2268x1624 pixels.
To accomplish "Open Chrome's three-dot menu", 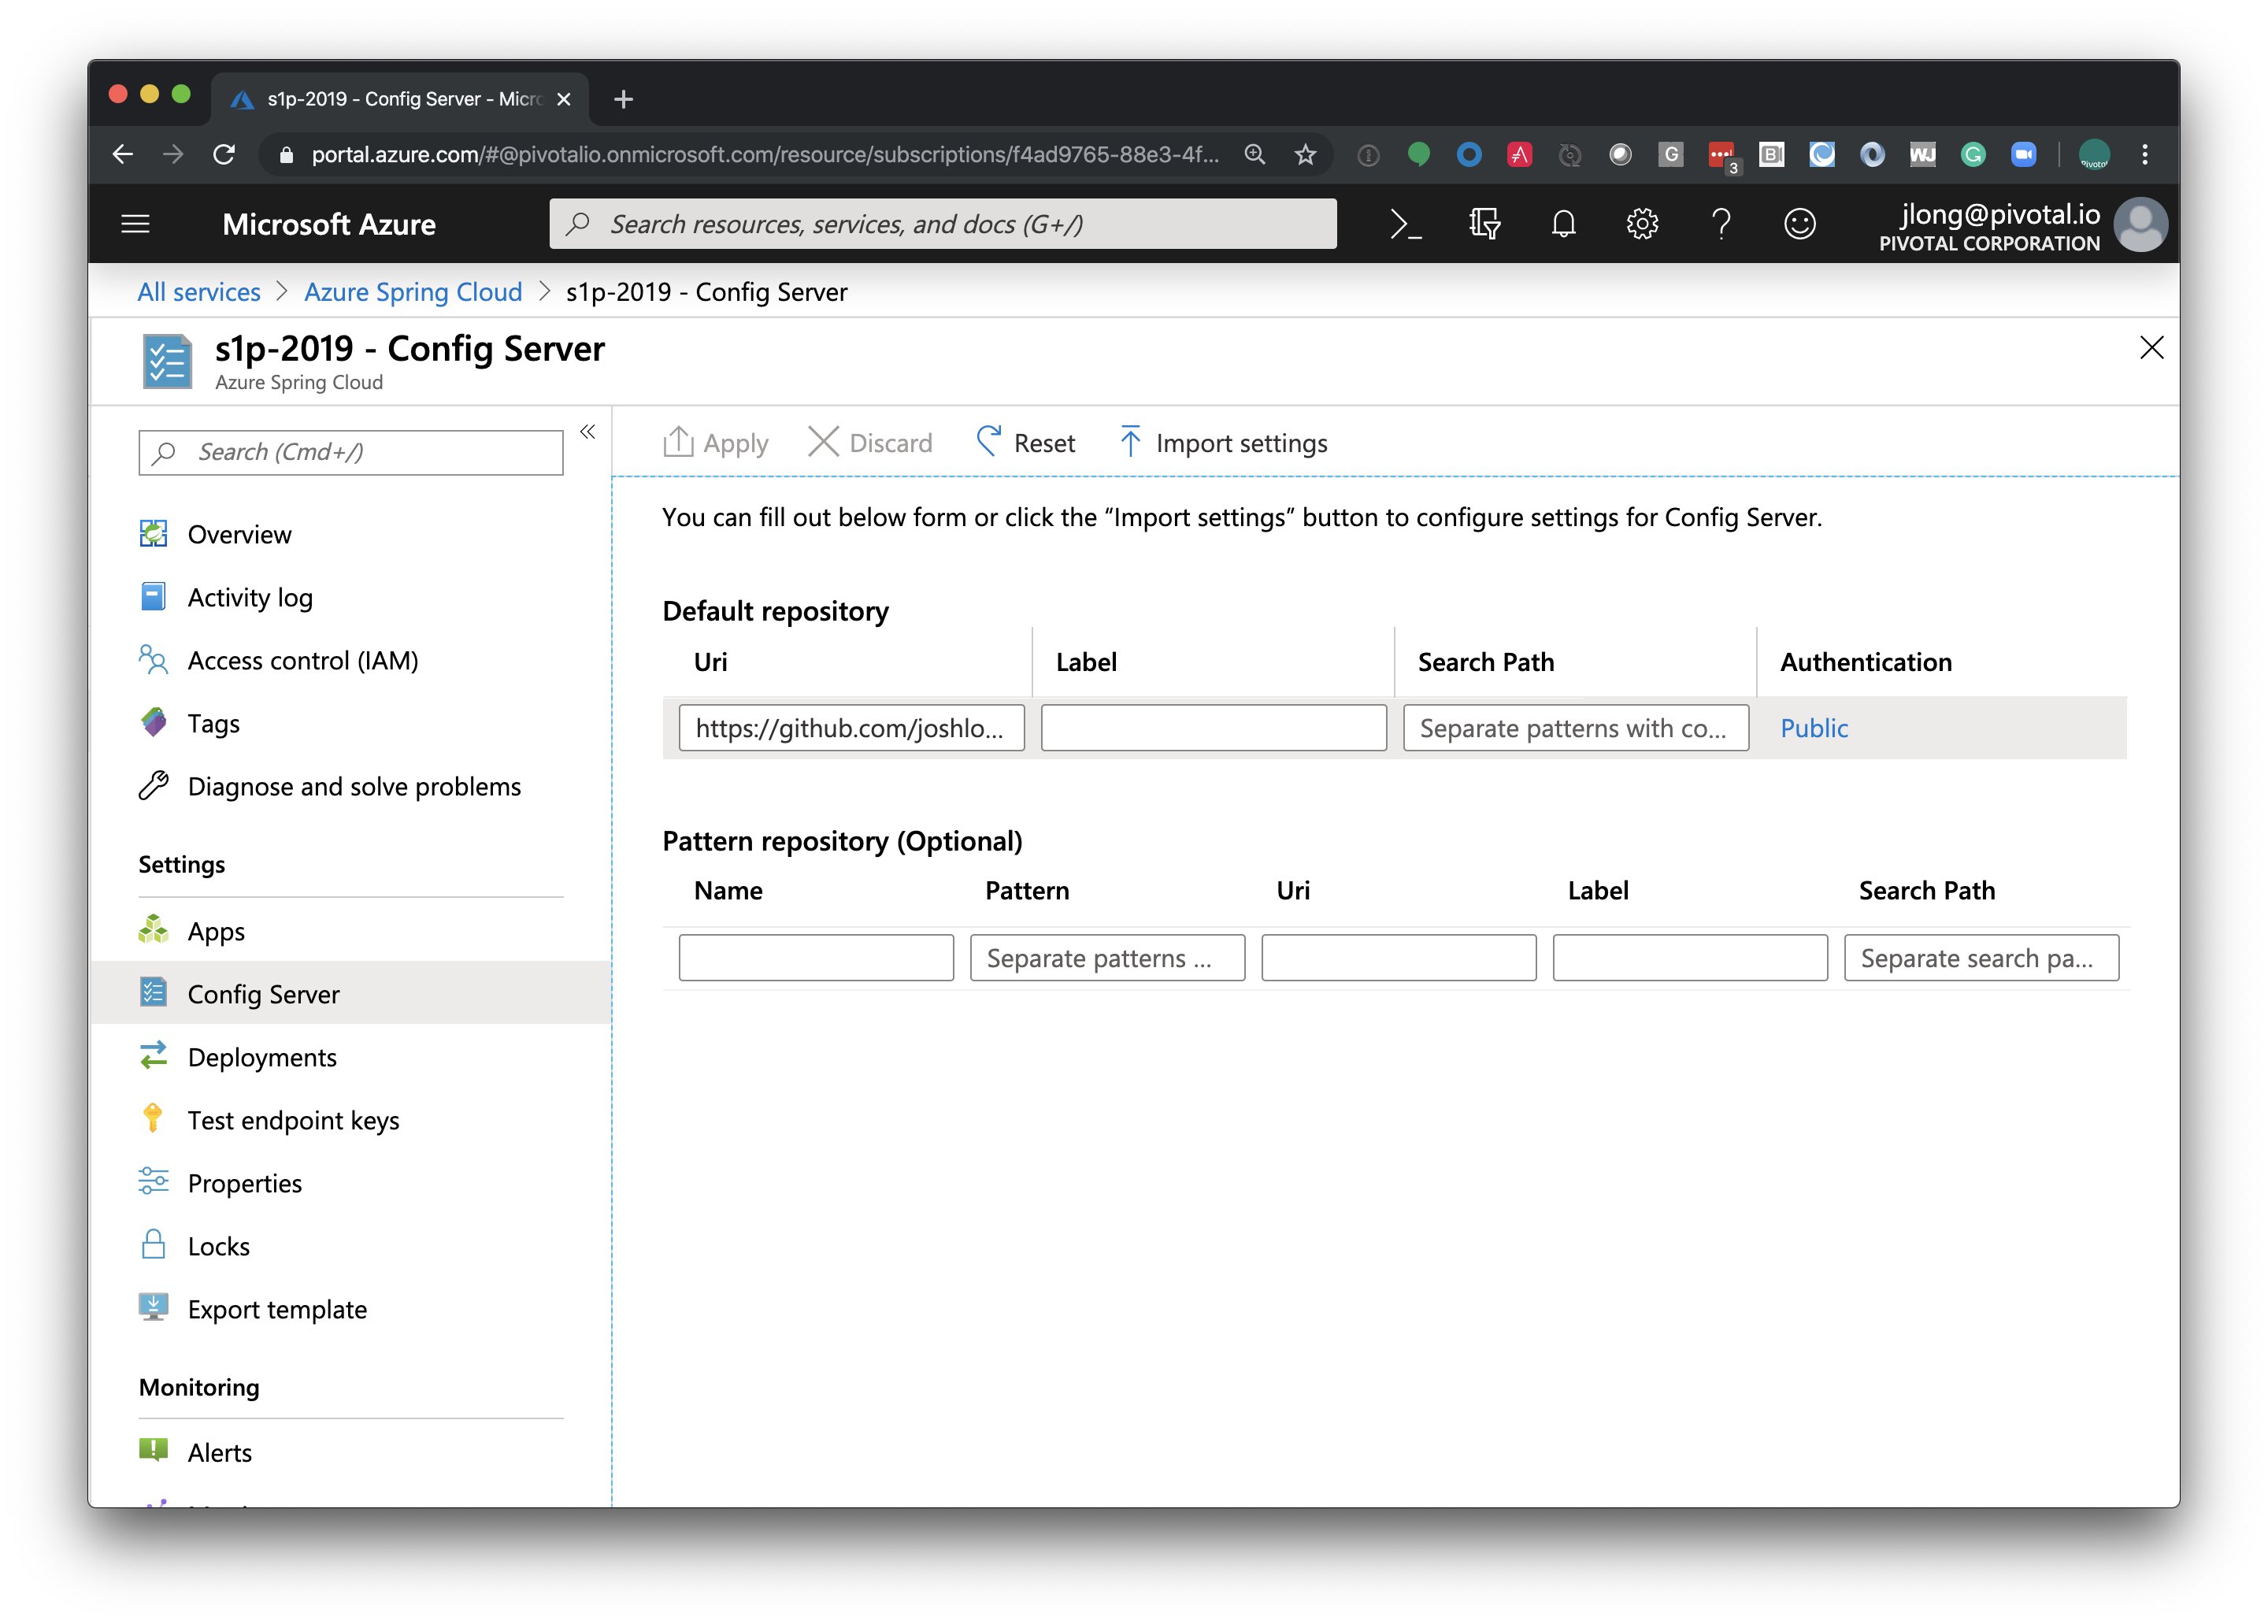I will pos(2144,154).
